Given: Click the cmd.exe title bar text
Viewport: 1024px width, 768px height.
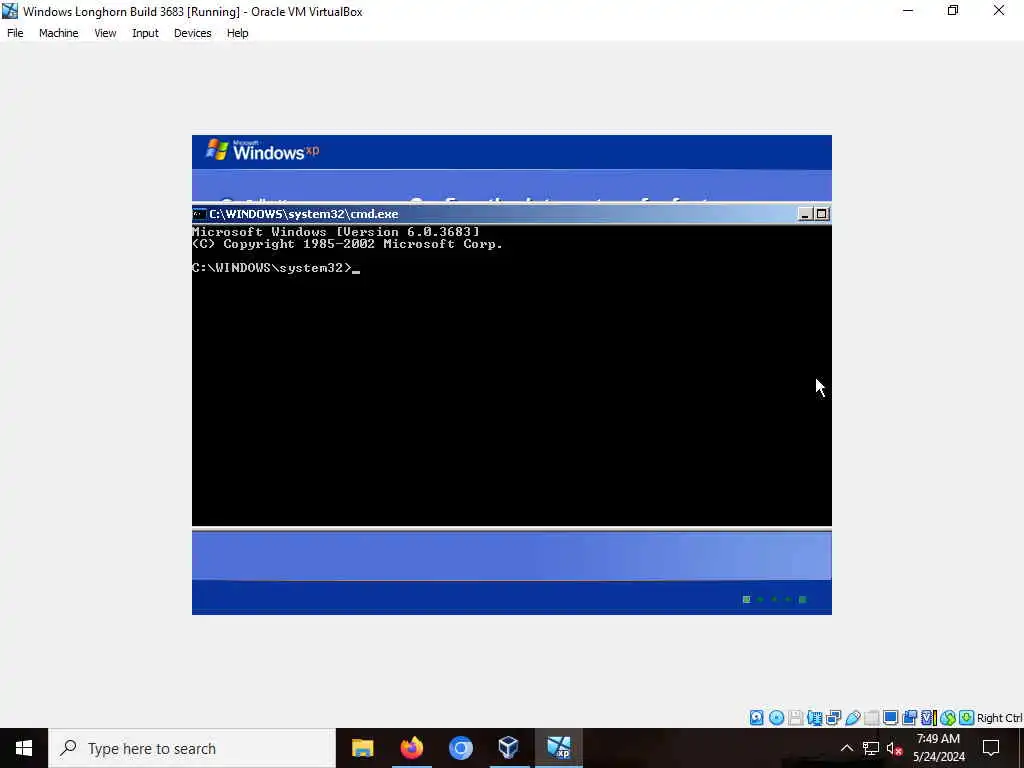Looking at the screenshot, I should point(304,214).
